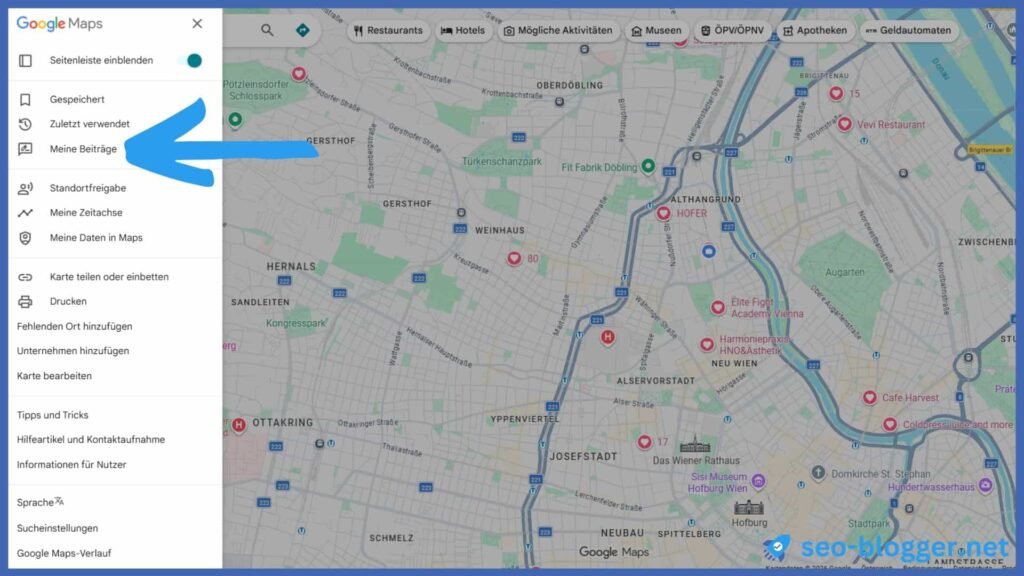Click the directions route icon
Viewport: 1024px width, 576px height.
[x=302, y=30]
